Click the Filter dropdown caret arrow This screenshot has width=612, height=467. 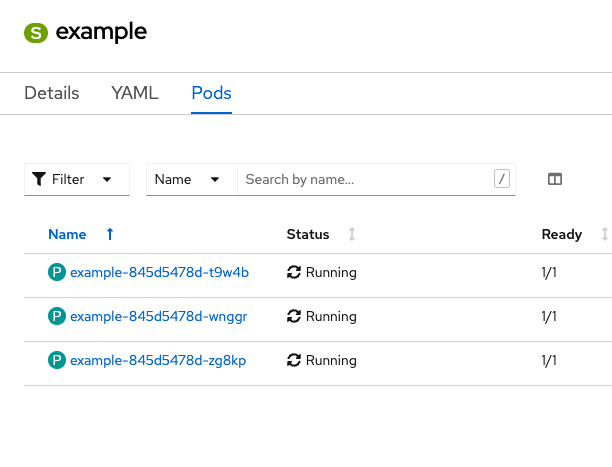(x=107, y=180)
